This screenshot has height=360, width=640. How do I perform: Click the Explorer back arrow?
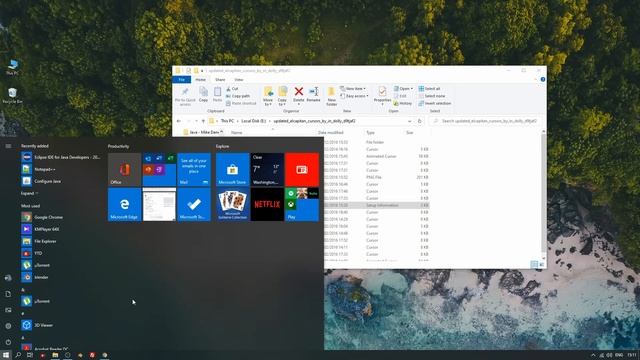(x=179, y=121)
